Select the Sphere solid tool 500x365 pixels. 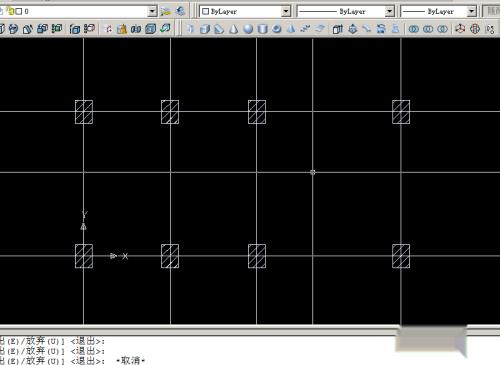248,29
